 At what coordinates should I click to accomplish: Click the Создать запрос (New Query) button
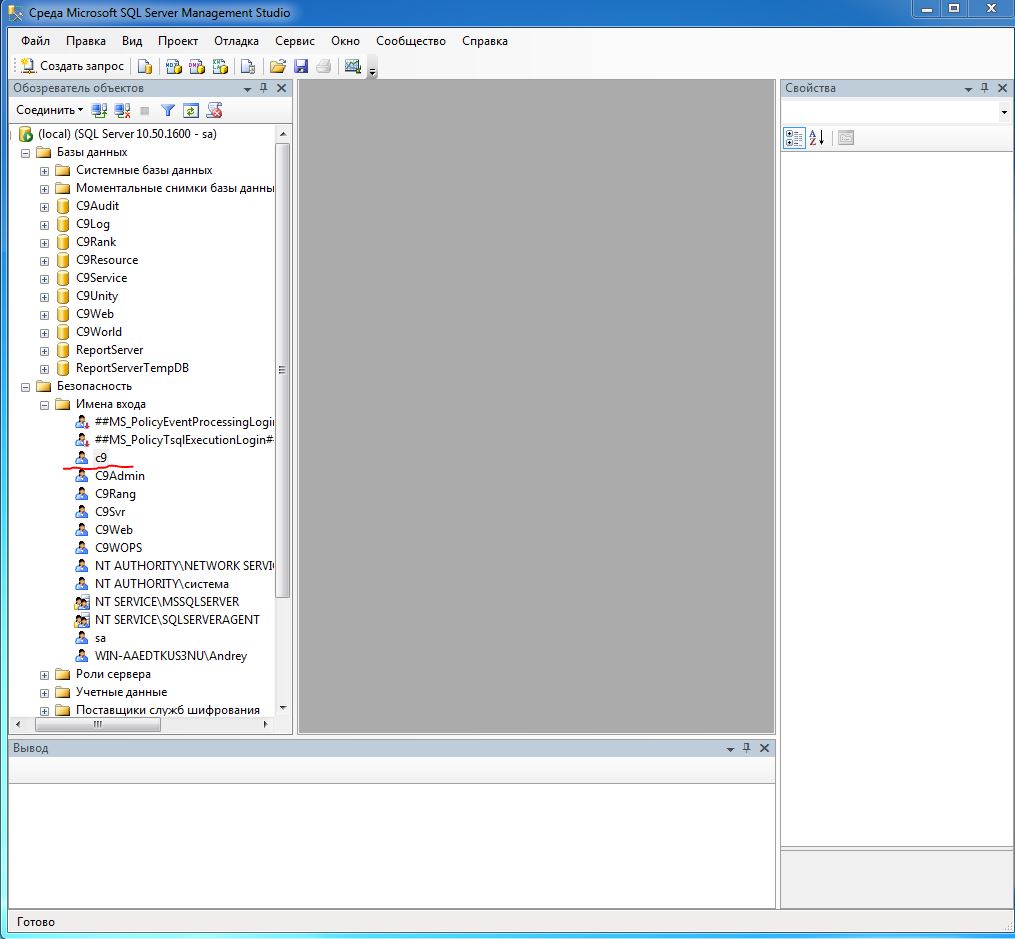[x=73, y=66]
